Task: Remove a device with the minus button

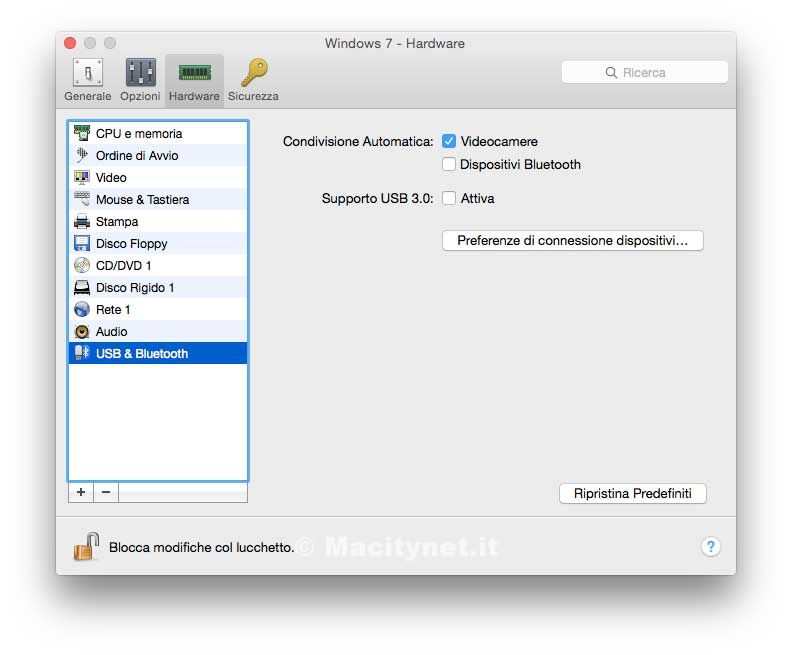Action: pyautogui.click(x=106, y=492)
